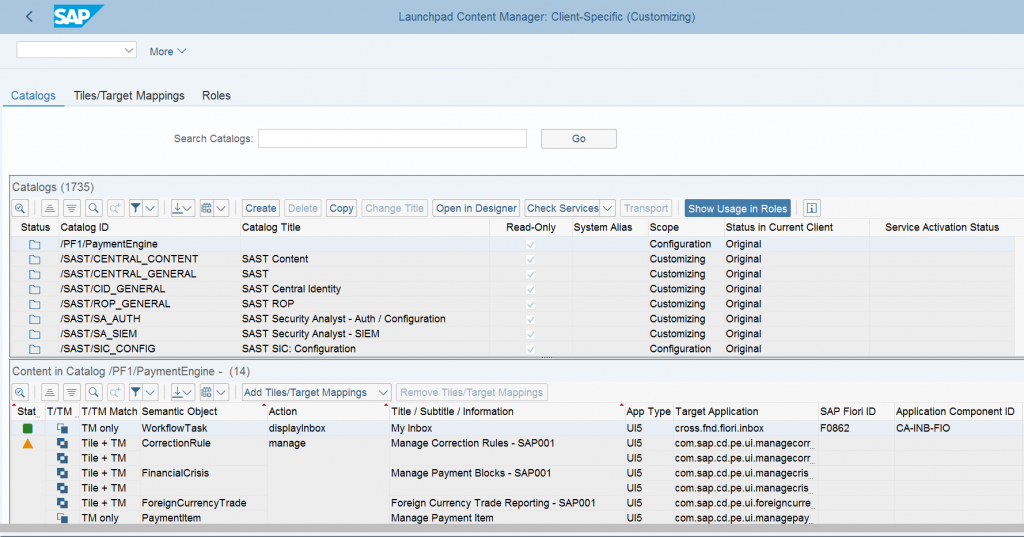
Task: Toggle Read-Only checkbox for /PF1/PaymentEngine
Action: point(530,244)
